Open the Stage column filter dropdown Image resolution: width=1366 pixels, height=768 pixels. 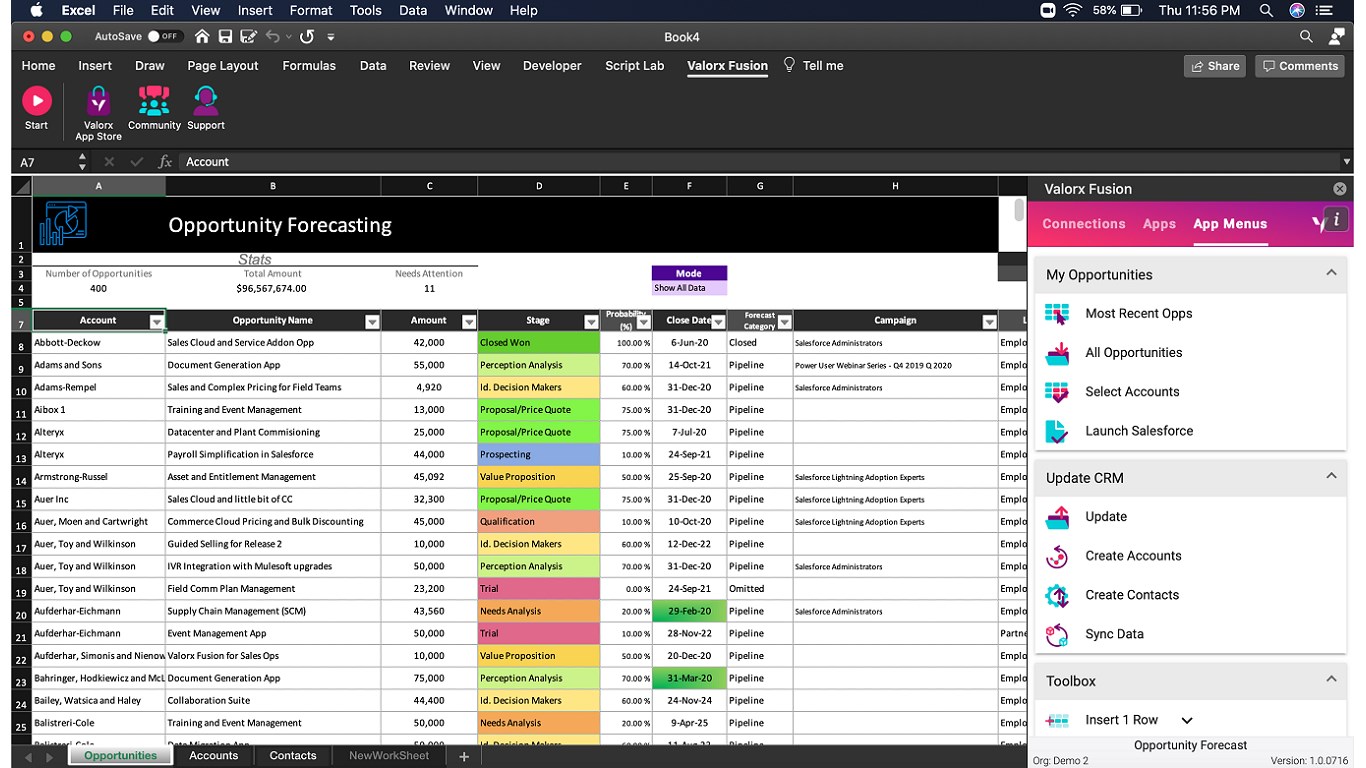pyautogui.click(x=591, y=322)
